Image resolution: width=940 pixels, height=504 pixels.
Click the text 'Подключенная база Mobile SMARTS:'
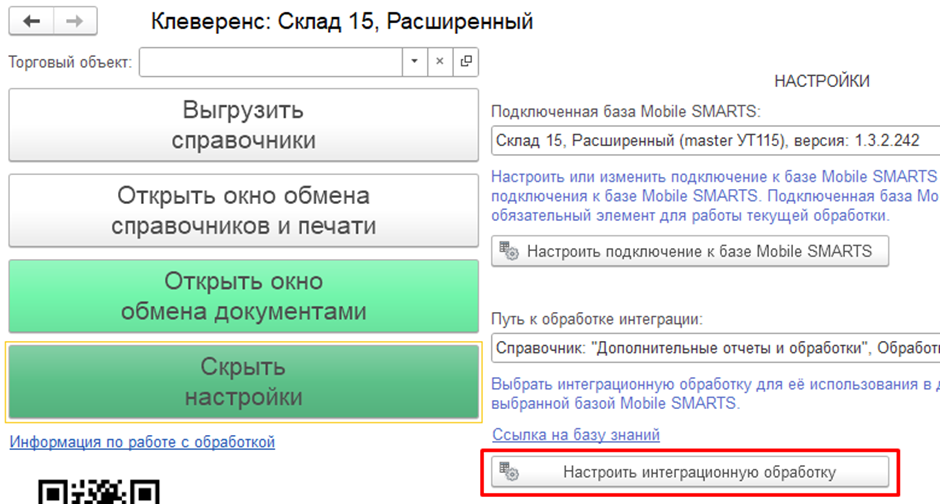click(x=626, y=112)
